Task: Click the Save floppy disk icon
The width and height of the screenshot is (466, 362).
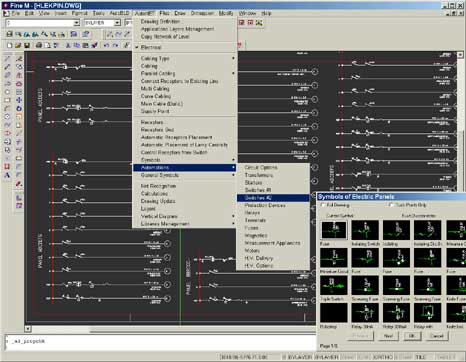Action: (27, 45)
